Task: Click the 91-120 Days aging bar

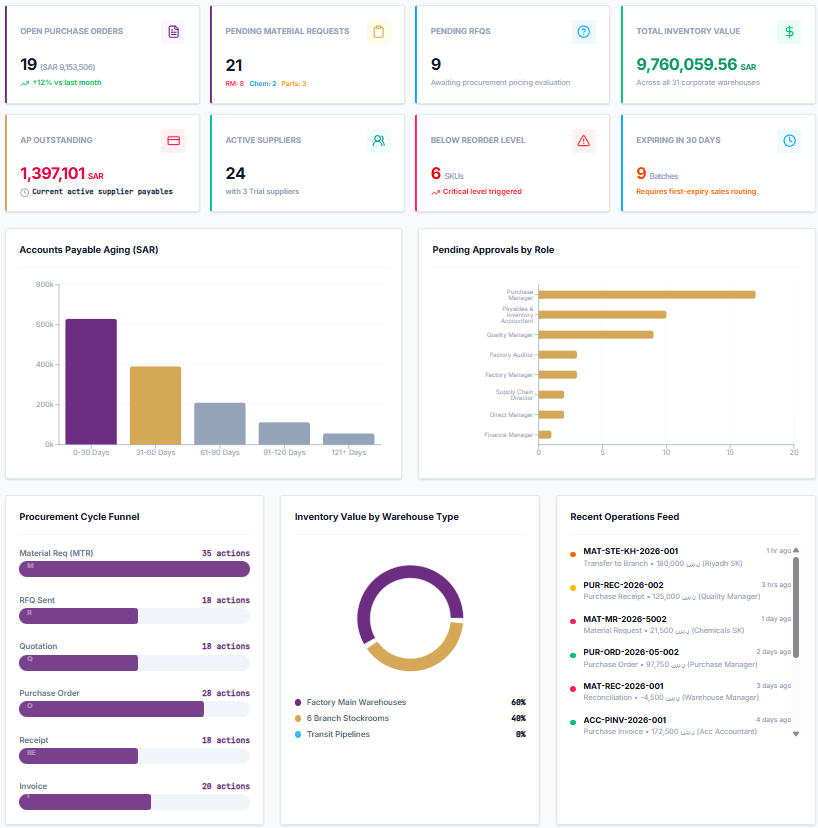Action: pos(284,433)
